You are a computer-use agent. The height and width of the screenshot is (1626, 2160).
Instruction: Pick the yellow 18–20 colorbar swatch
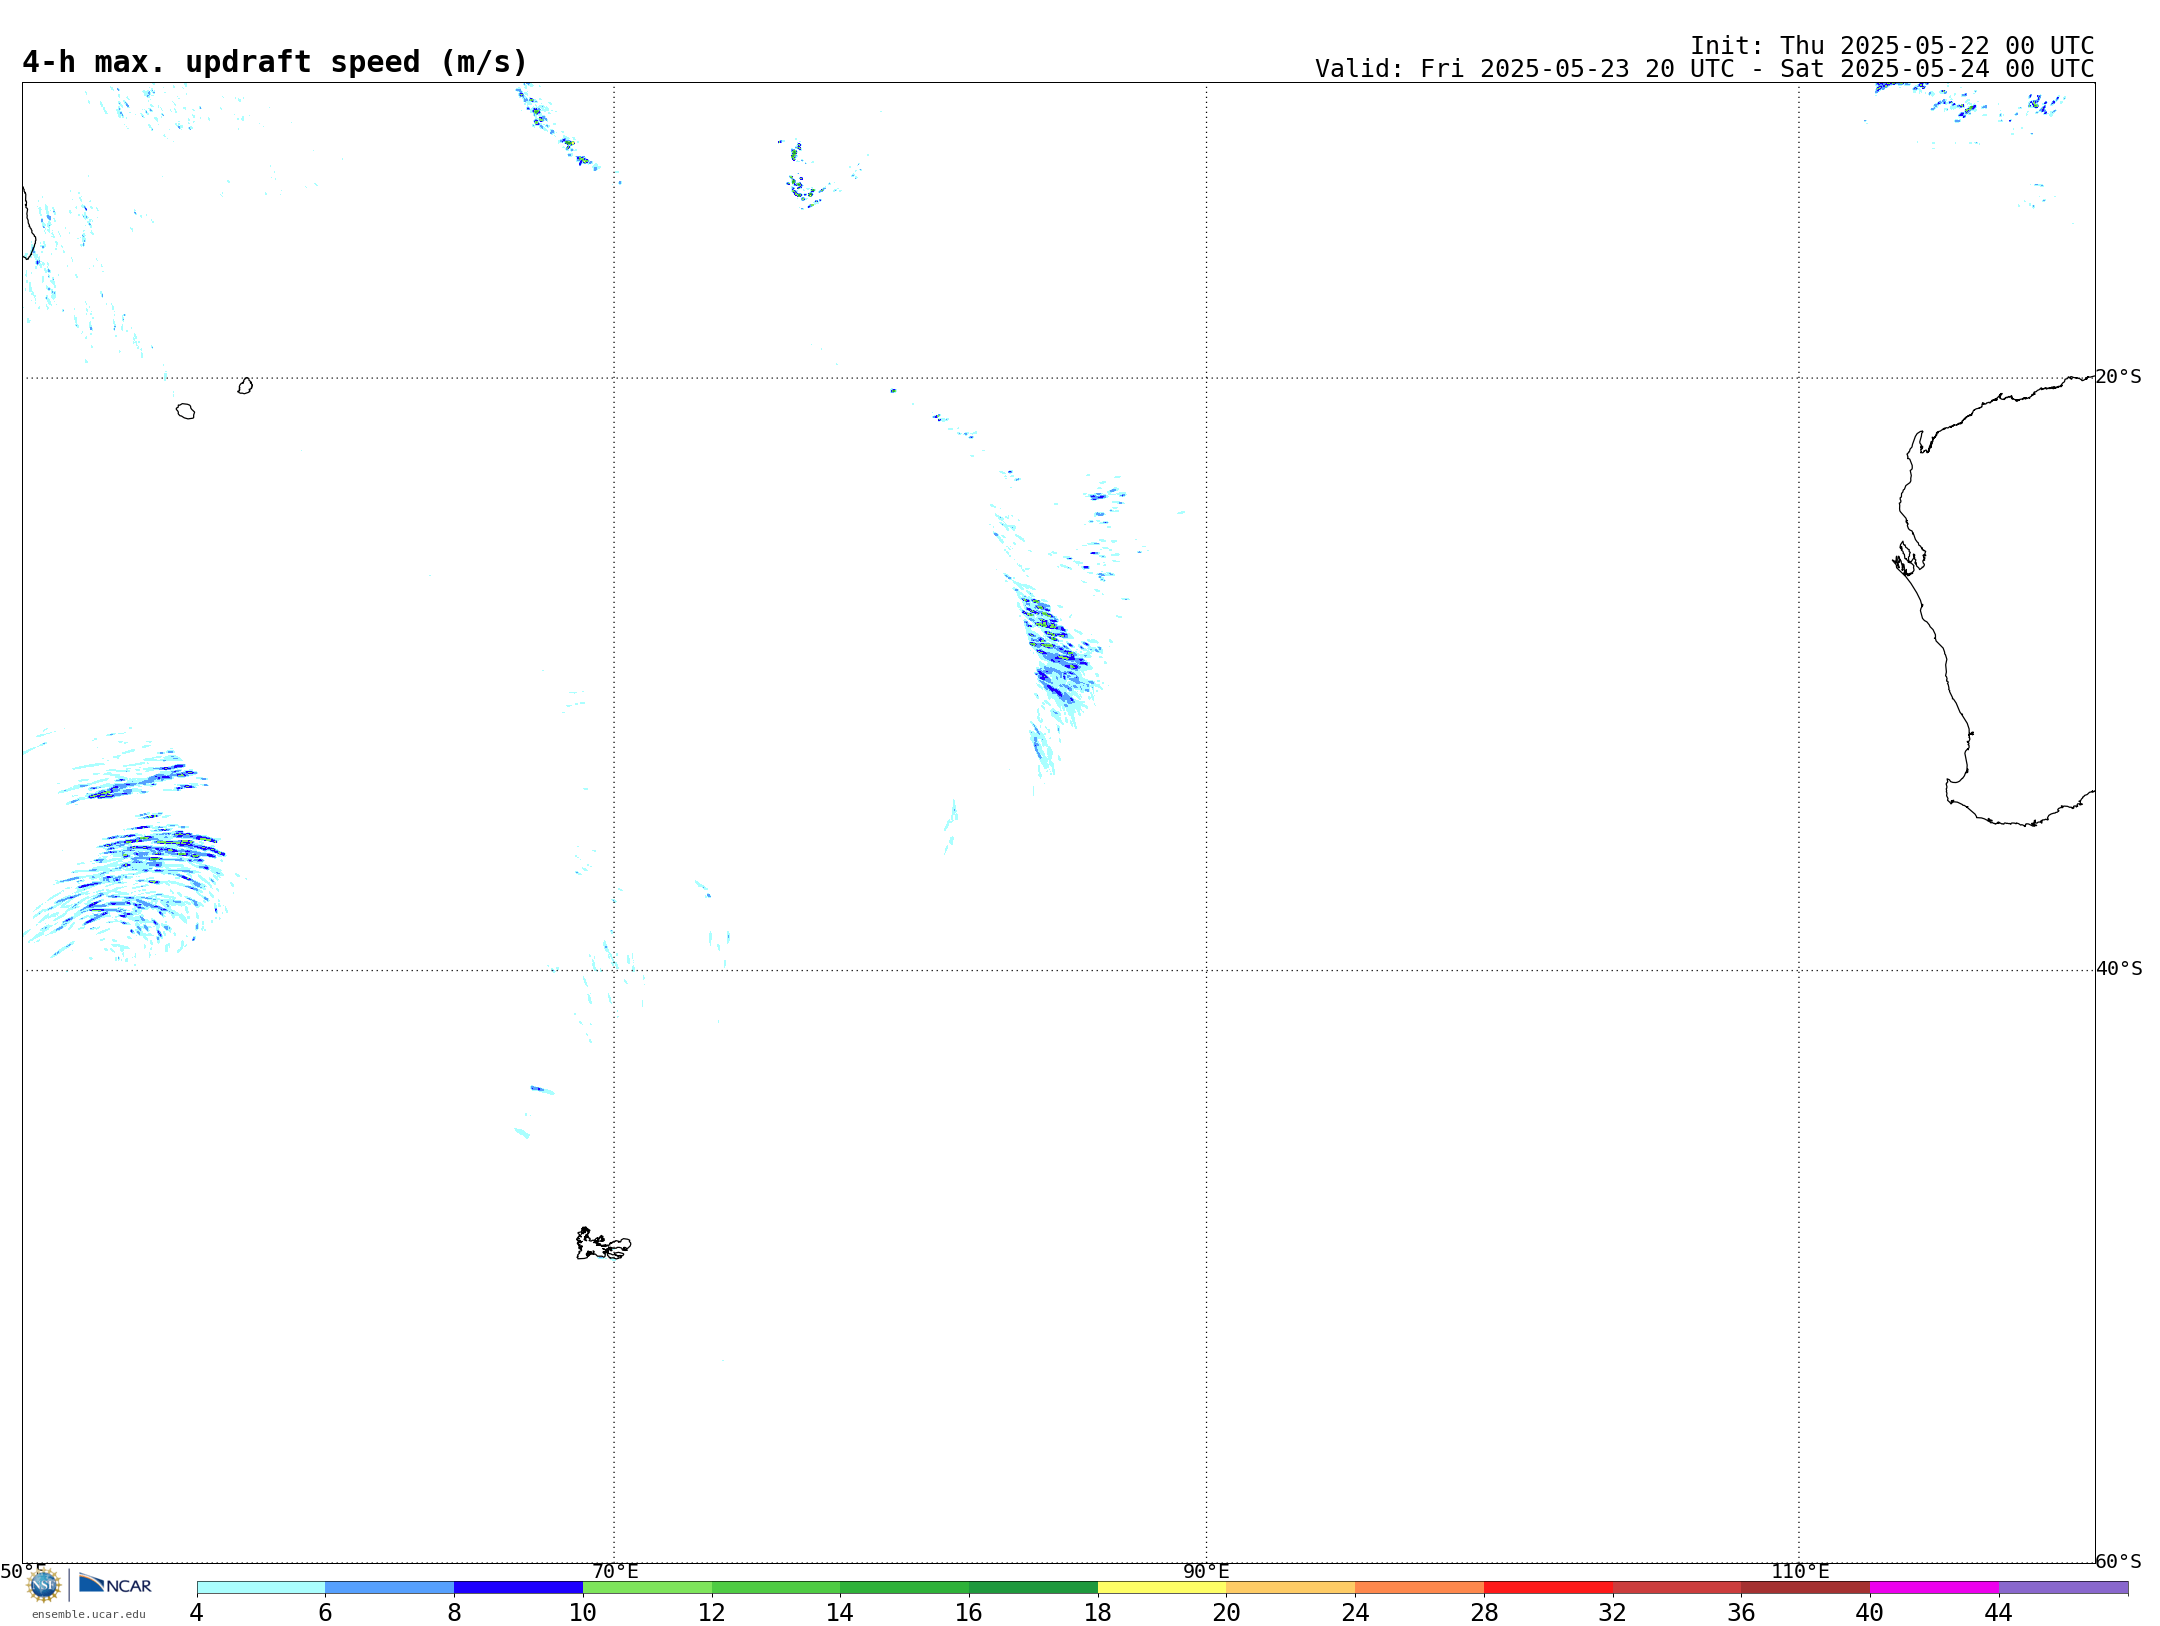pyautogui.click(x=1162, y=1587)
